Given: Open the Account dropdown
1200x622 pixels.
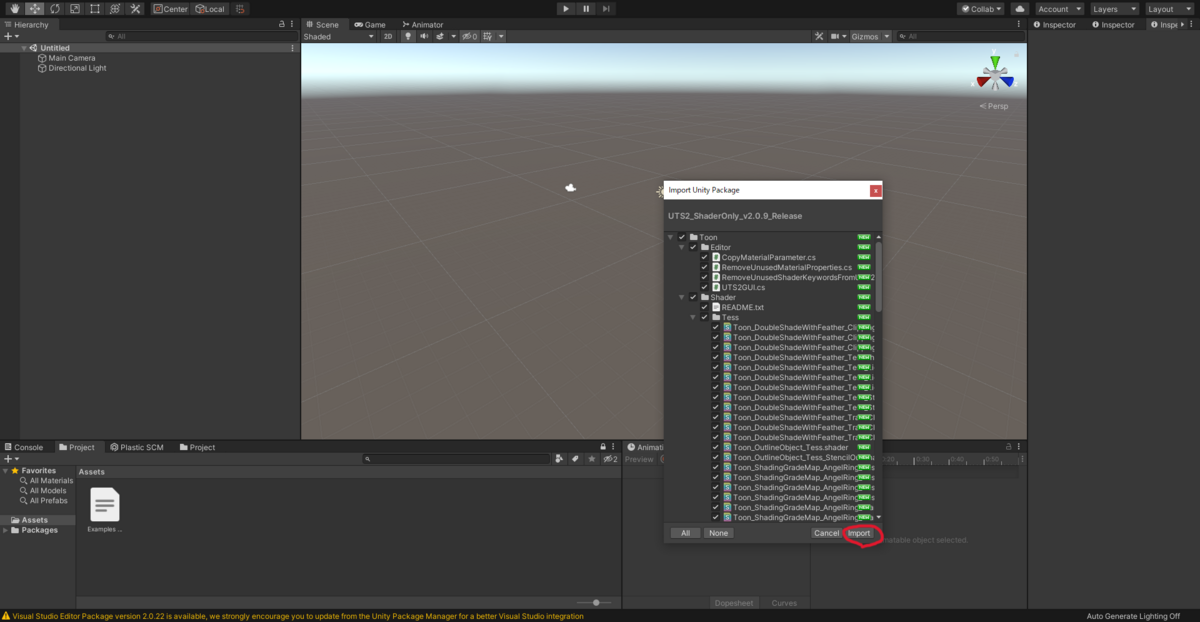Looking at the screenshot, I should [1058, 9].
